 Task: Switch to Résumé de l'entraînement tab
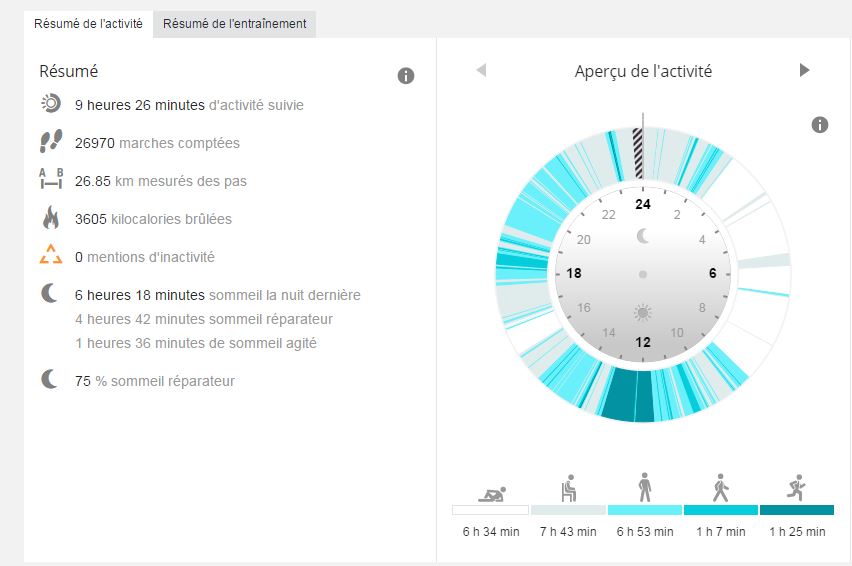[235, 24]
